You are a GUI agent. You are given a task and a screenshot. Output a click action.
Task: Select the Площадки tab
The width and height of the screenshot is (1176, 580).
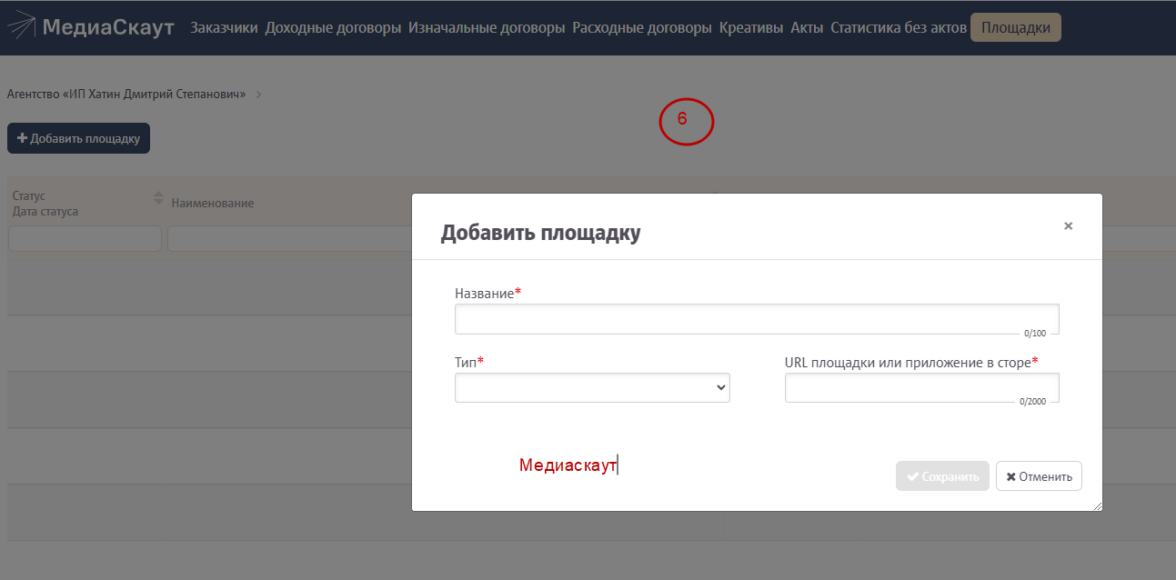pyautogui.click(x=1016, y=28)
